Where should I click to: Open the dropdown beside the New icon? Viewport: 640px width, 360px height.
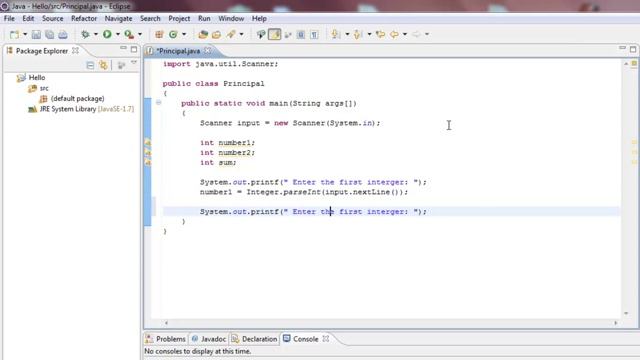tap(25, 35)
